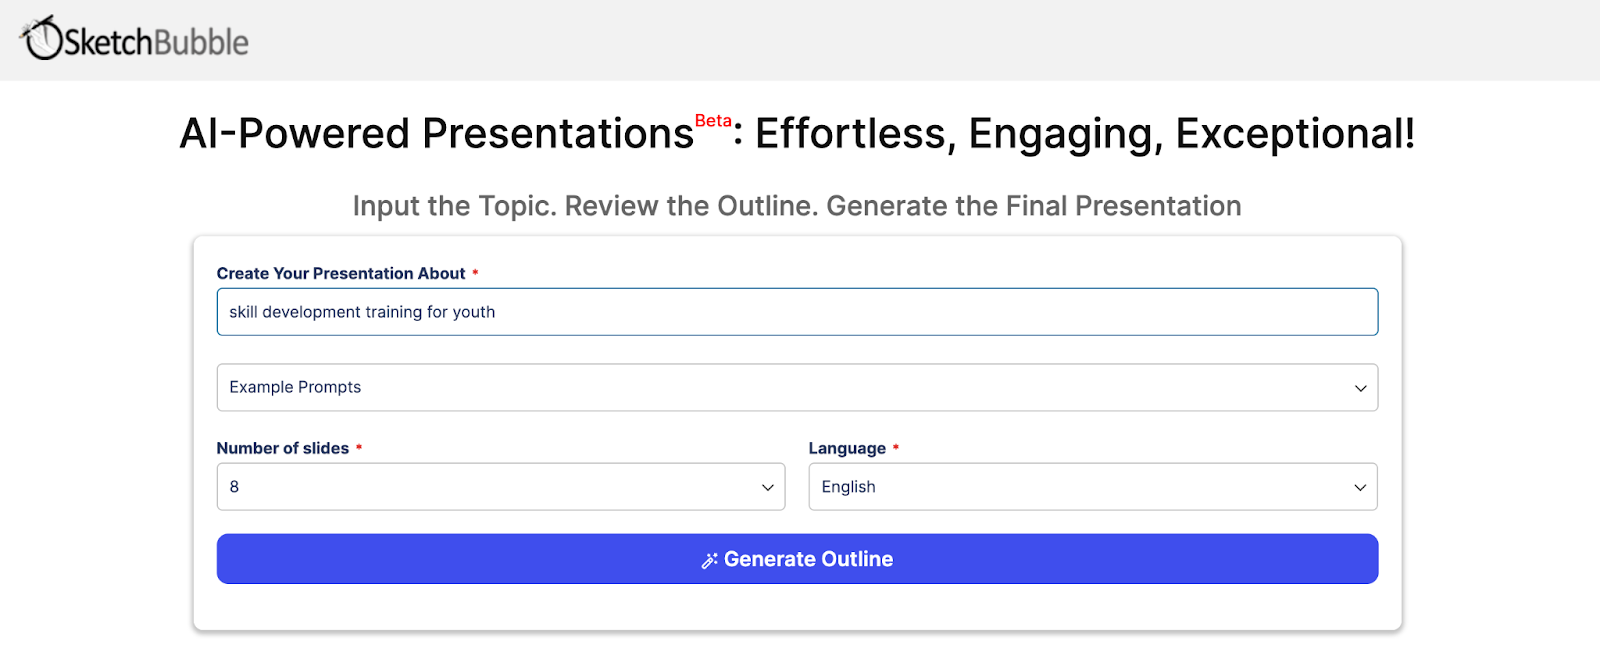The height and width of the screenshot is (659, 1600).
Task: Click the chevron arrow of Example Prompts
Action: point(1360,388)
